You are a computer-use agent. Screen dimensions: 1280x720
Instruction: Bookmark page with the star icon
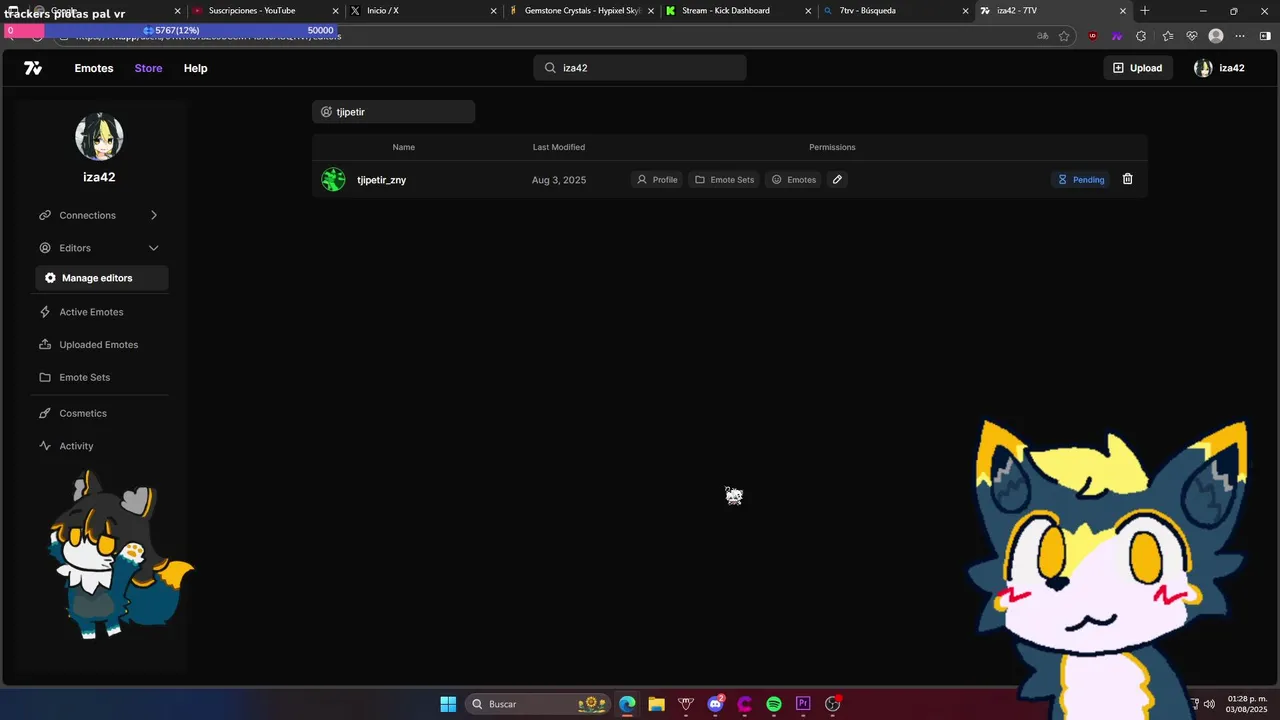click(1064, 36)
